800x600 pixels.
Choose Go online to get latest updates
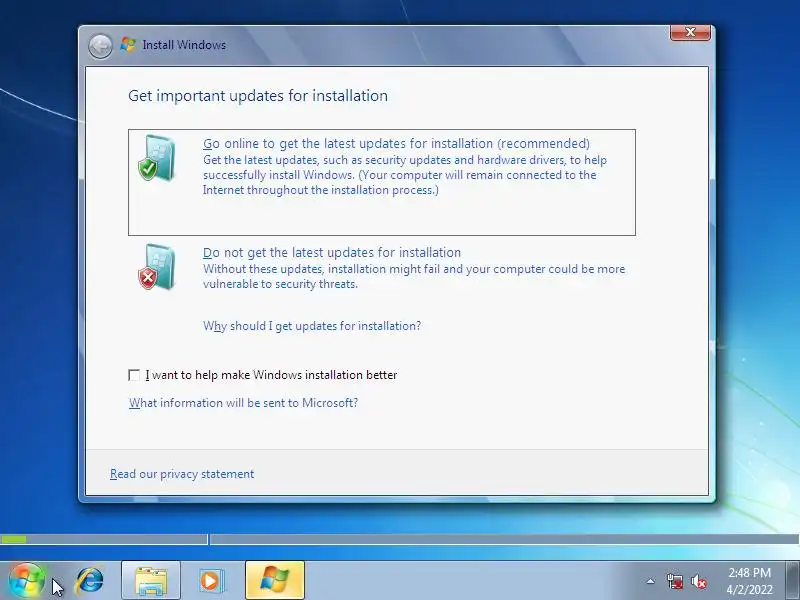382,182
